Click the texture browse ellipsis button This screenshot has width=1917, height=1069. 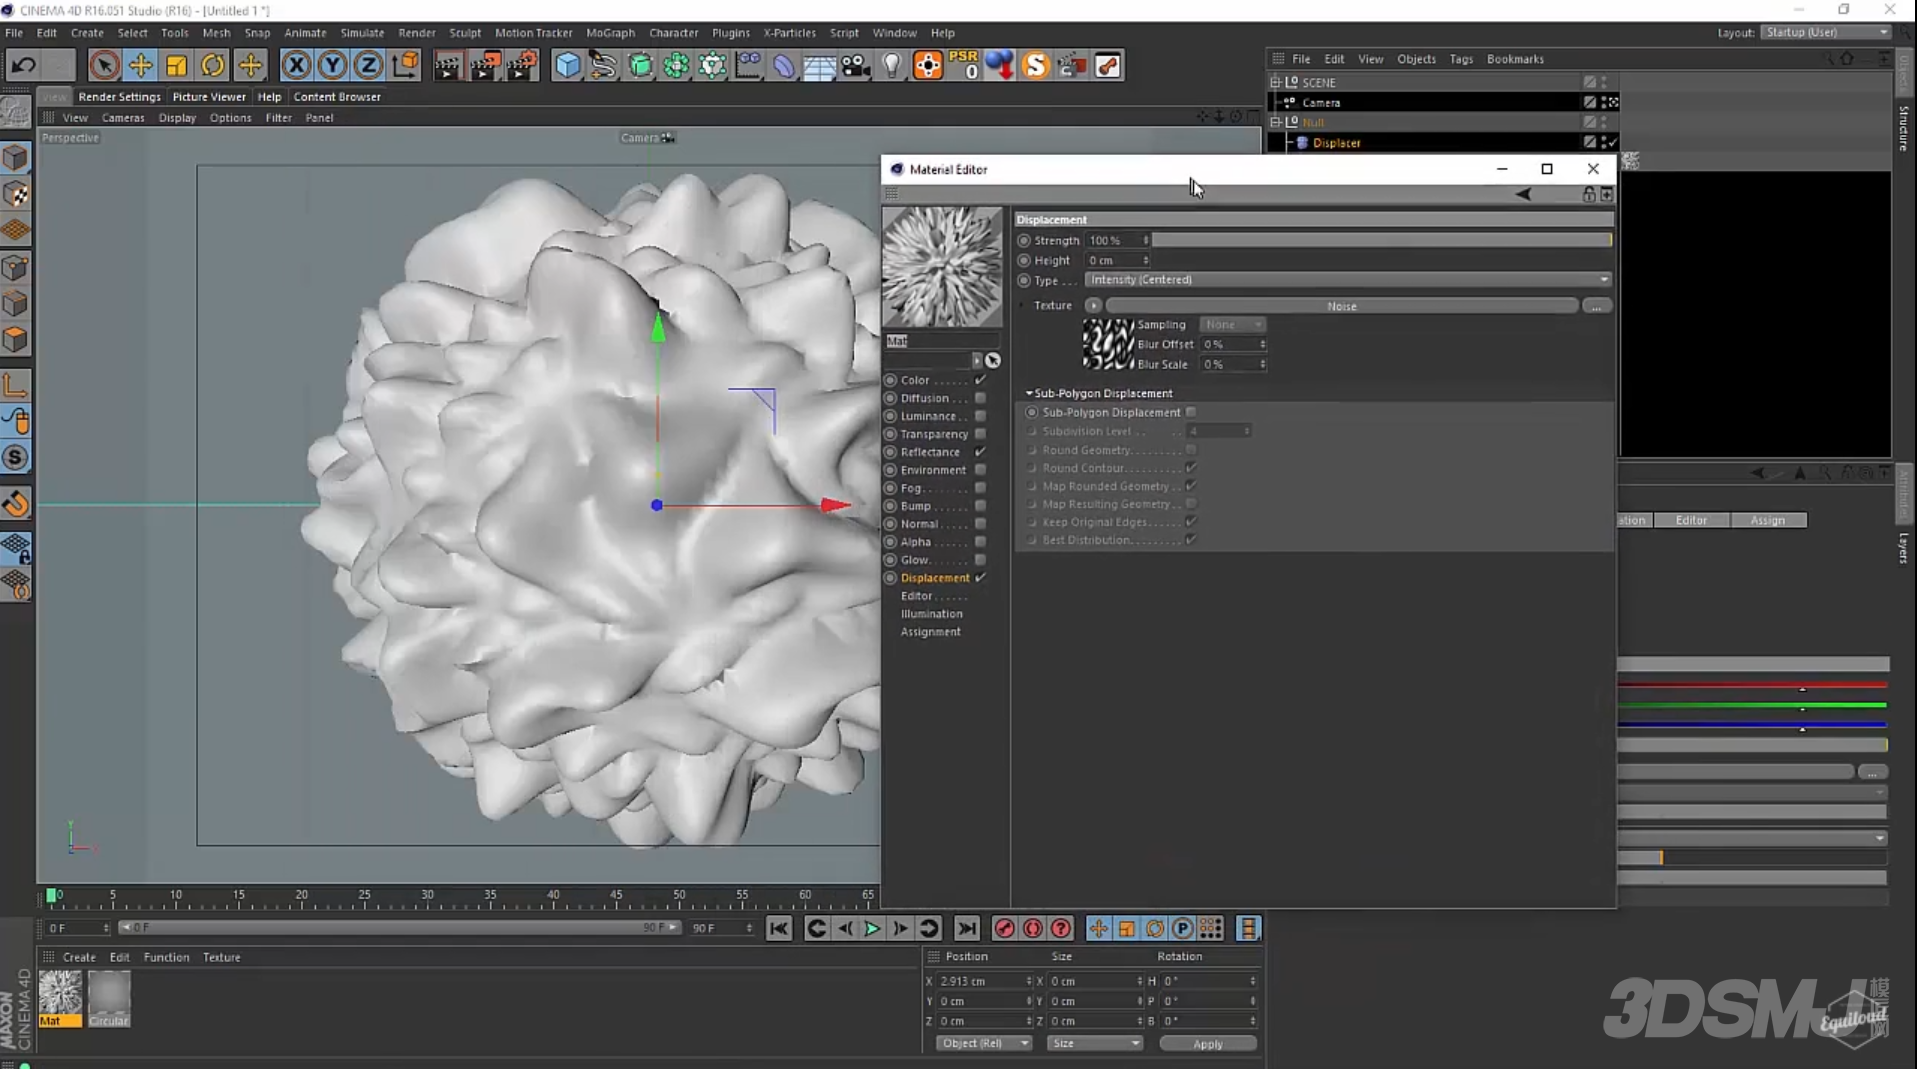[1597, 306]
